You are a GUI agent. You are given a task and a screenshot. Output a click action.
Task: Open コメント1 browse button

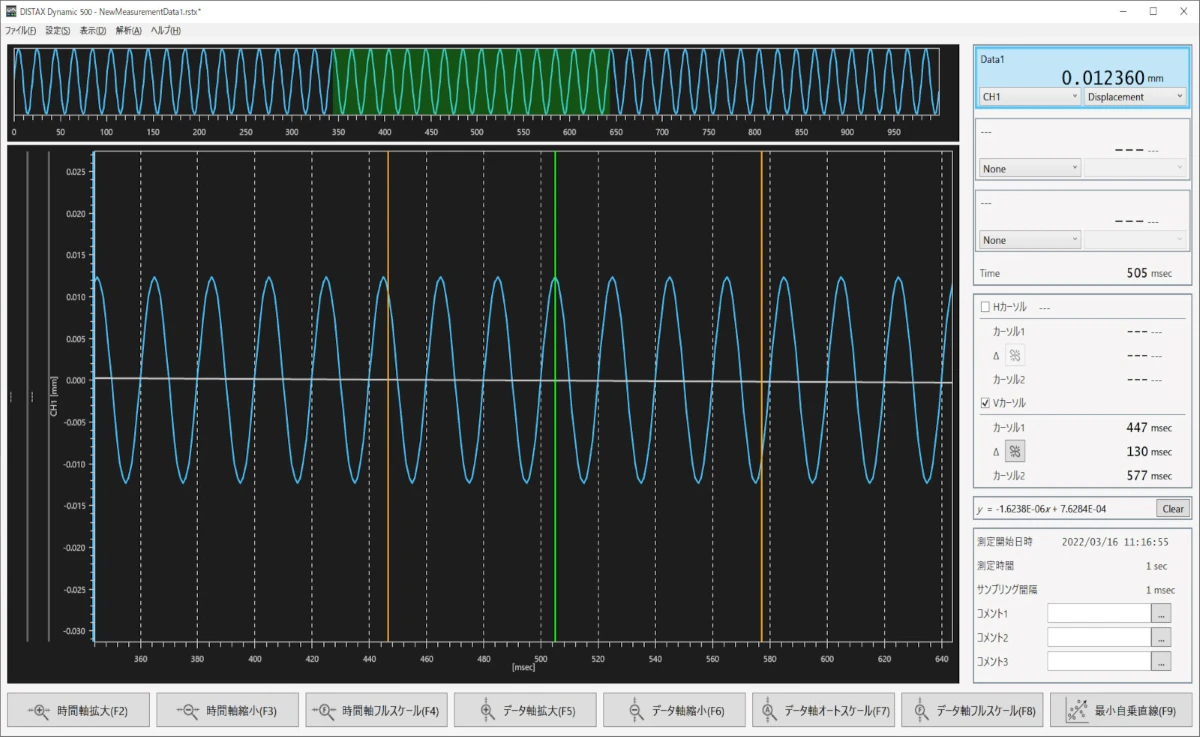tap(1161, 613)
